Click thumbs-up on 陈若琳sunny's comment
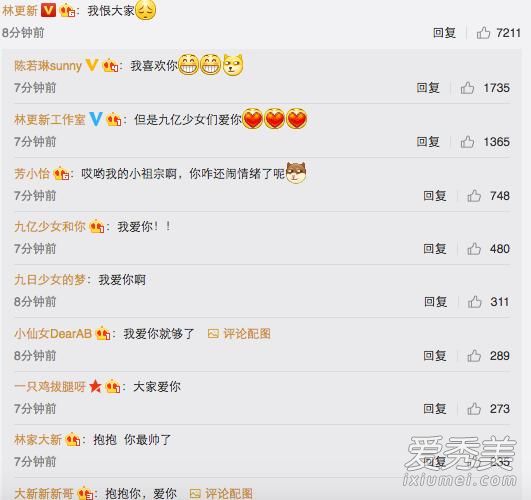Screen dimensions: 531x500 [x=467, y=88]
